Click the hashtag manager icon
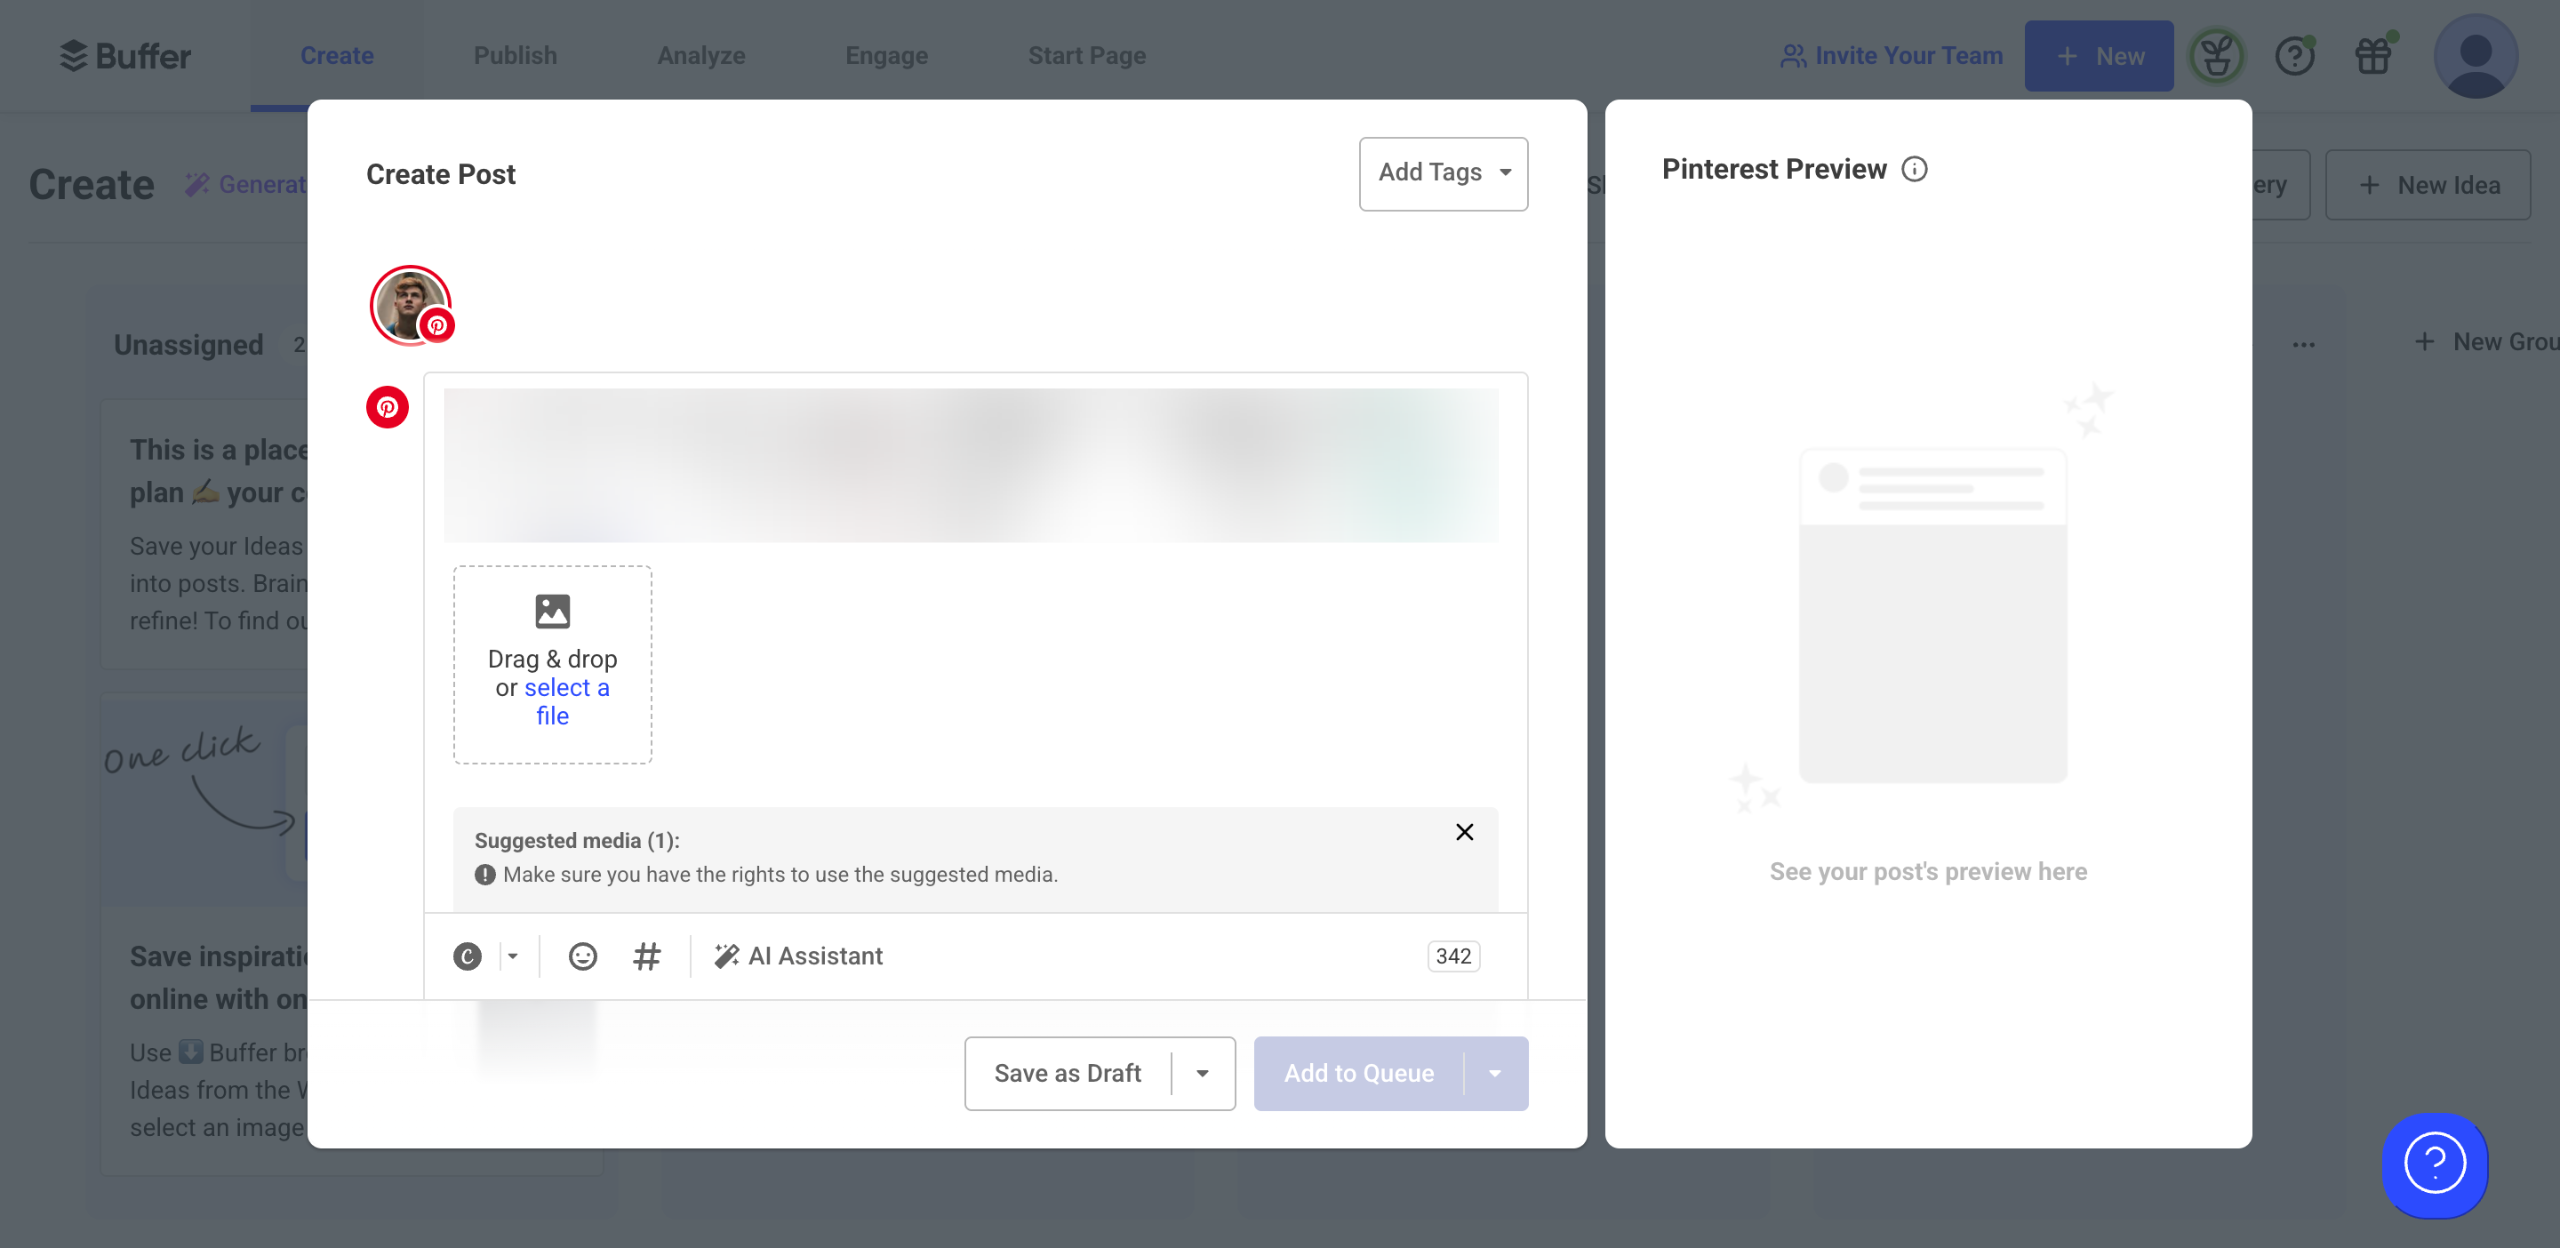 click(647, 957)
